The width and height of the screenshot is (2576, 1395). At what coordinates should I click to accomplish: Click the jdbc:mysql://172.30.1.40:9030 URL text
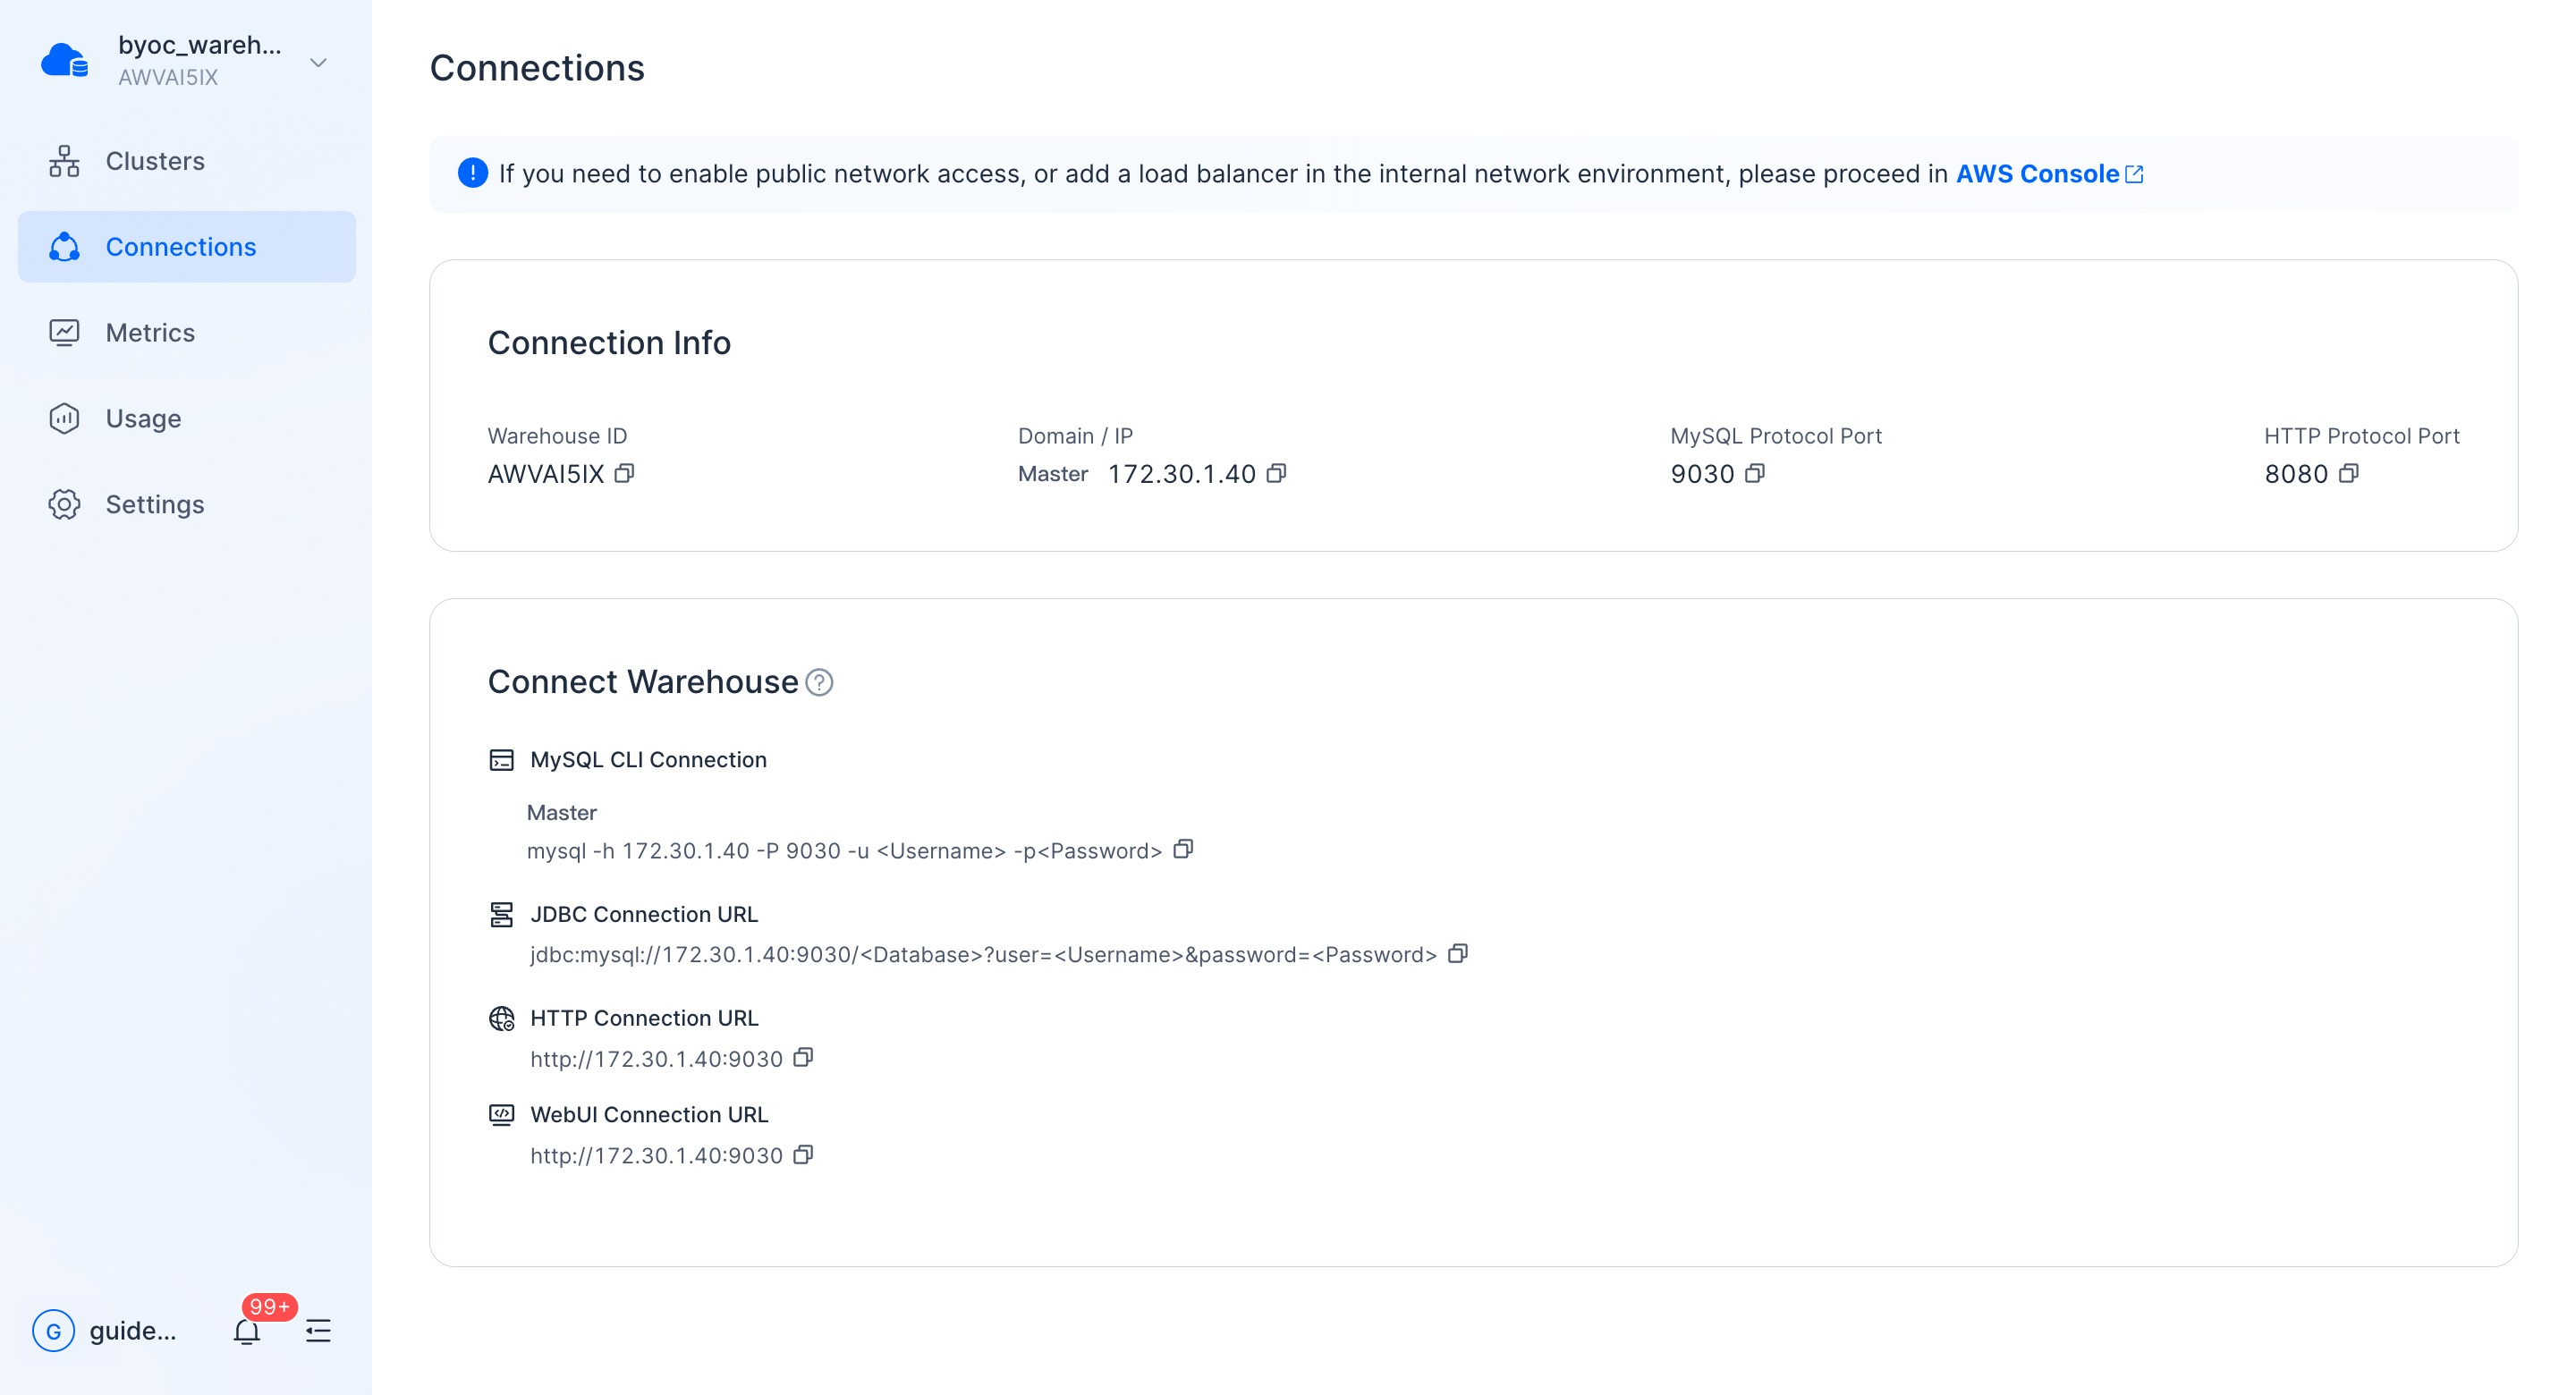[x=983, y=955]
